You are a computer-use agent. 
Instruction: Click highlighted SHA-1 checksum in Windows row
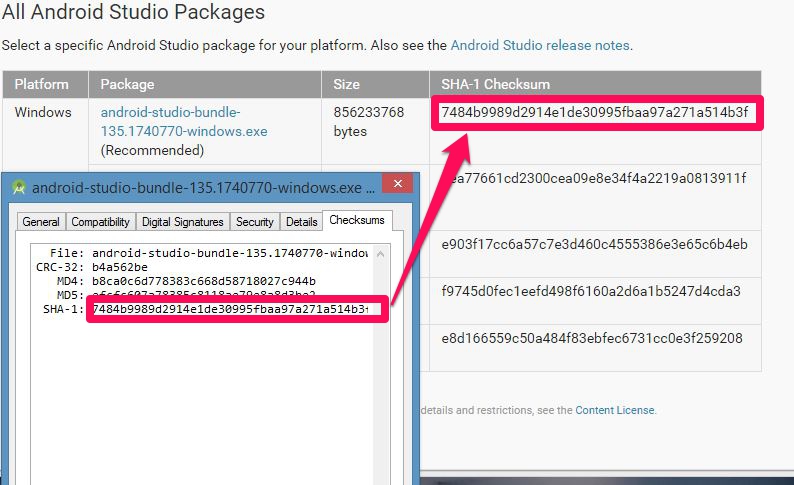pyautogui.click(x=594, y=112)
